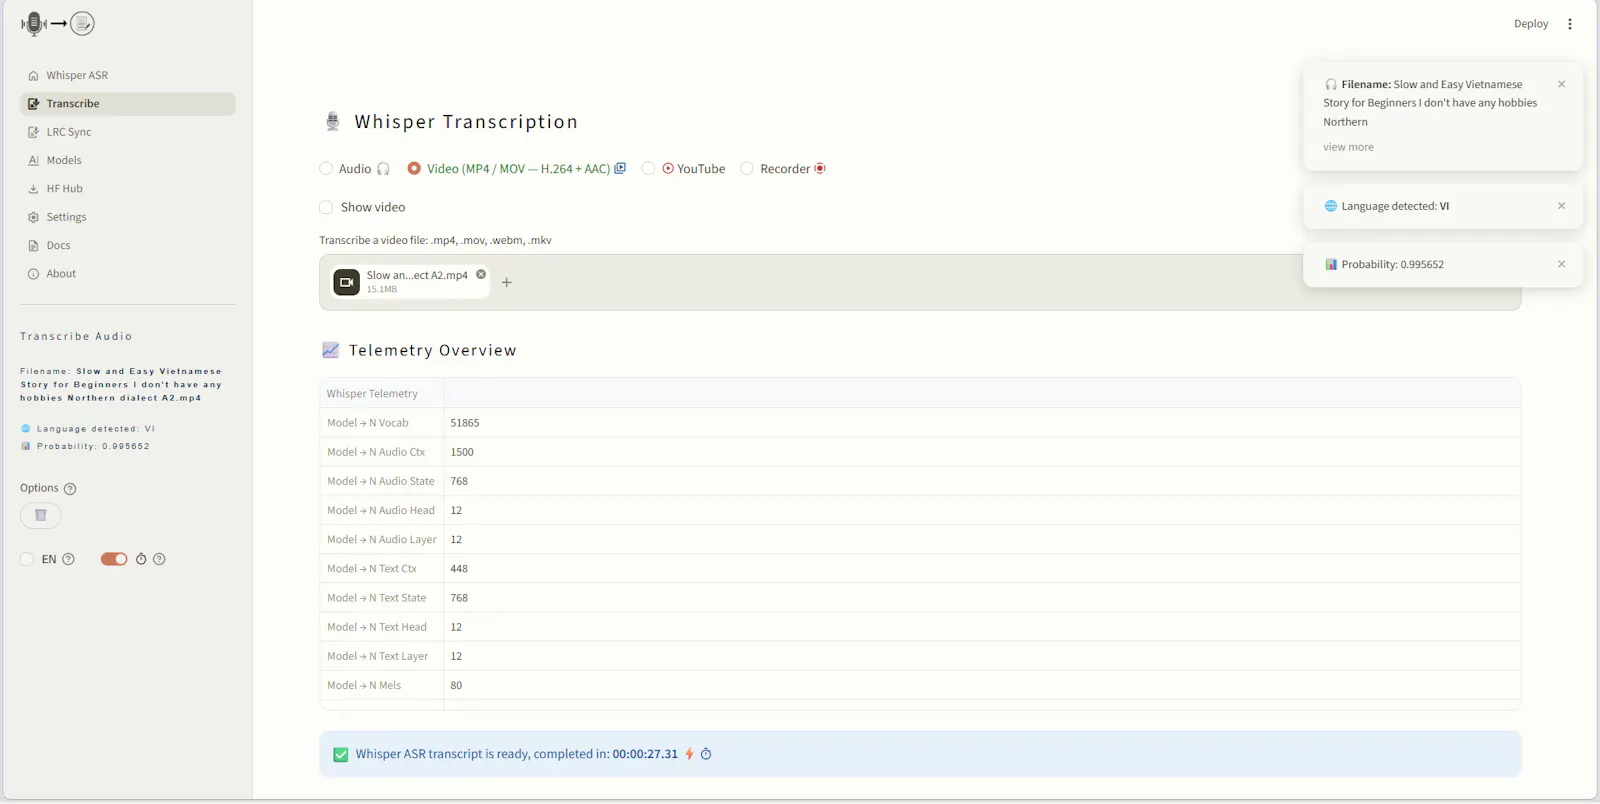Image resolution: width=1600 pixels, height=804 pixels.
Task: Open the three-dot main menu
Action: click(x=1570, y=24)
